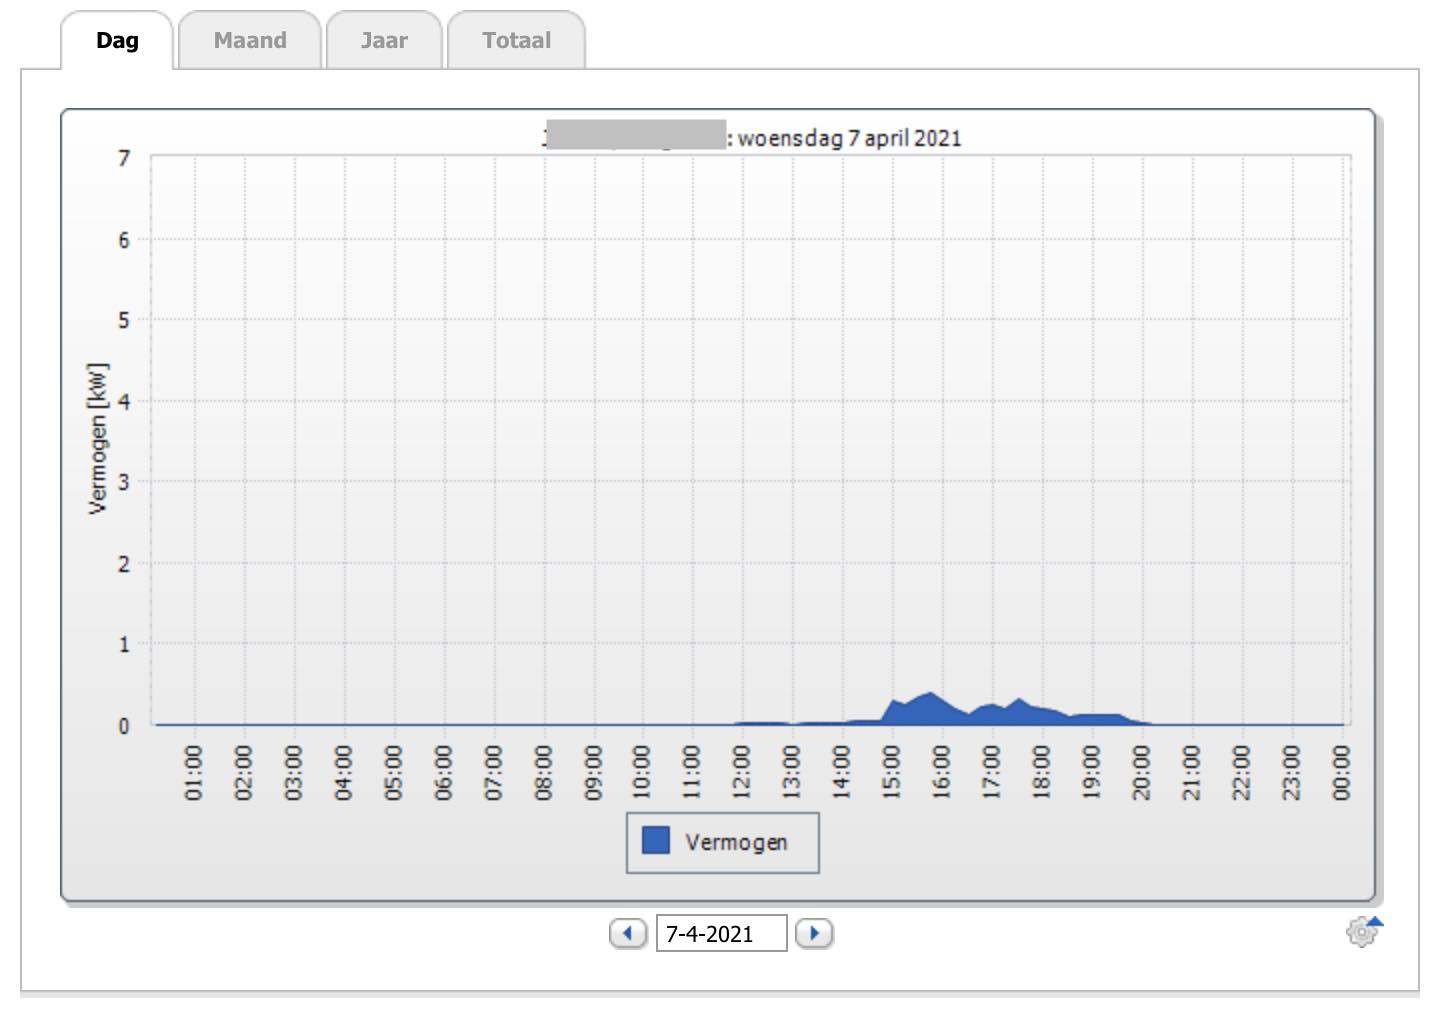
Task: Click the 7 value on power axis
Action: [124, 158]
